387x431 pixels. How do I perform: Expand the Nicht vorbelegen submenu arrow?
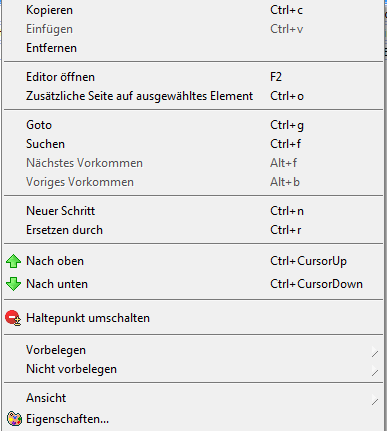pyautogui.click(x=375, y=372)
